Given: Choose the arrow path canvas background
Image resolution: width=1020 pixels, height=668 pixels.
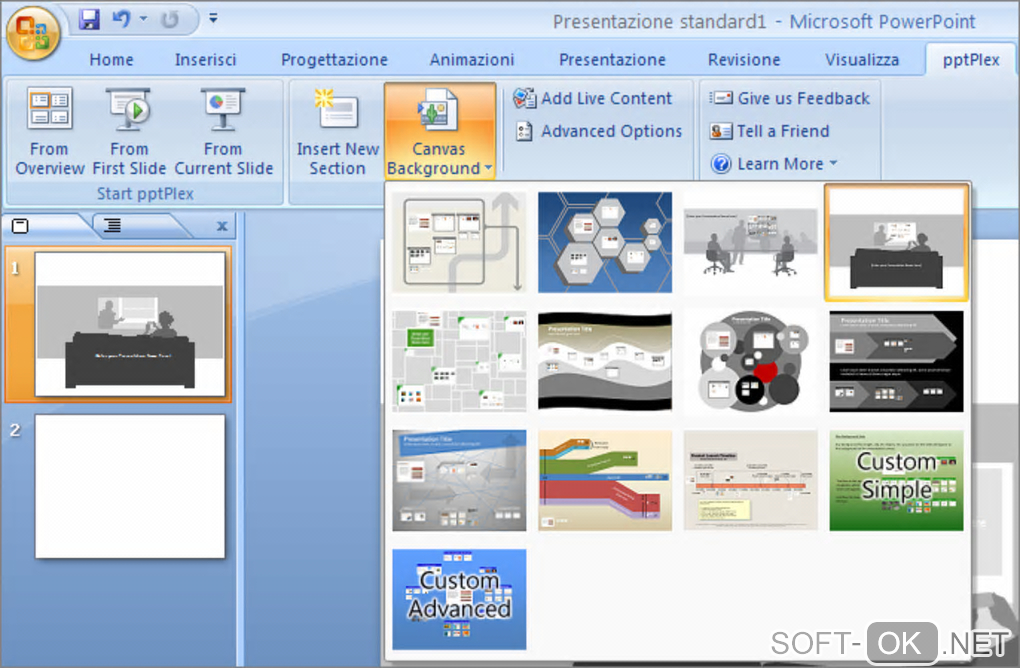Looking at the screenshot, I should (459, 242).
